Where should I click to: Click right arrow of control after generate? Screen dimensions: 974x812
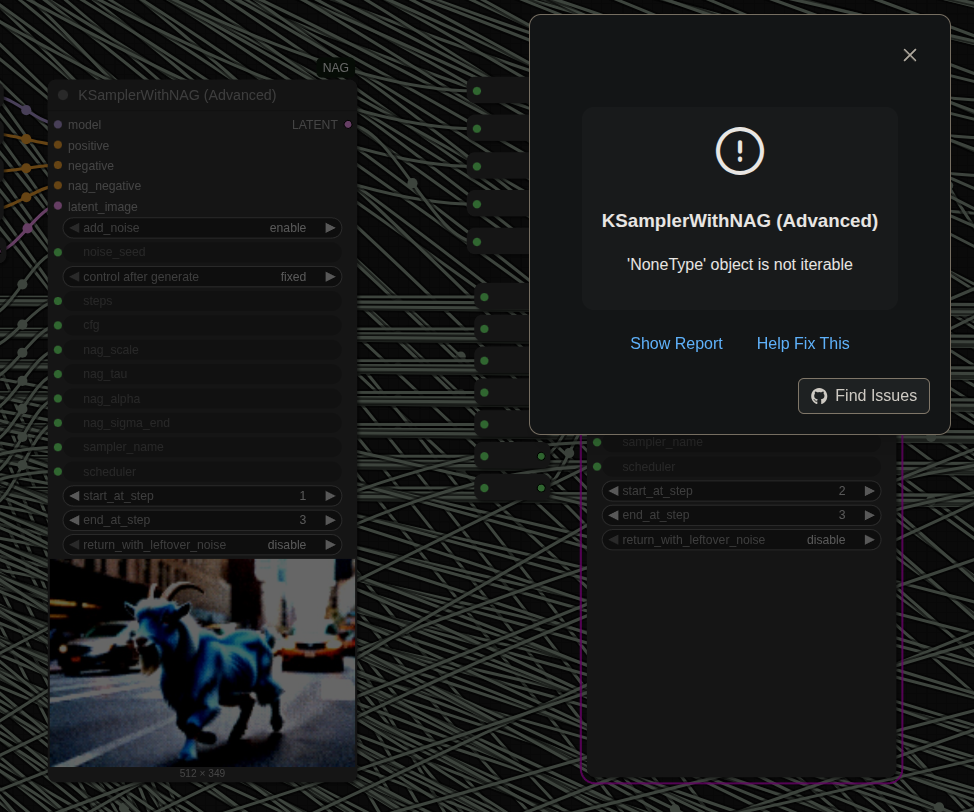click(x=330, y=277)
